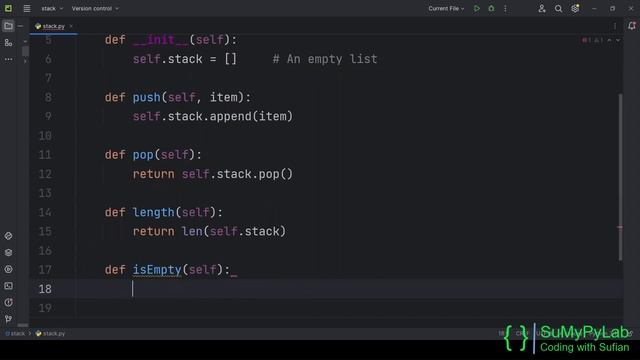640x360 pixels.
Task: Click the PyCharm application logo icon
Action: [x=8, y=8]
